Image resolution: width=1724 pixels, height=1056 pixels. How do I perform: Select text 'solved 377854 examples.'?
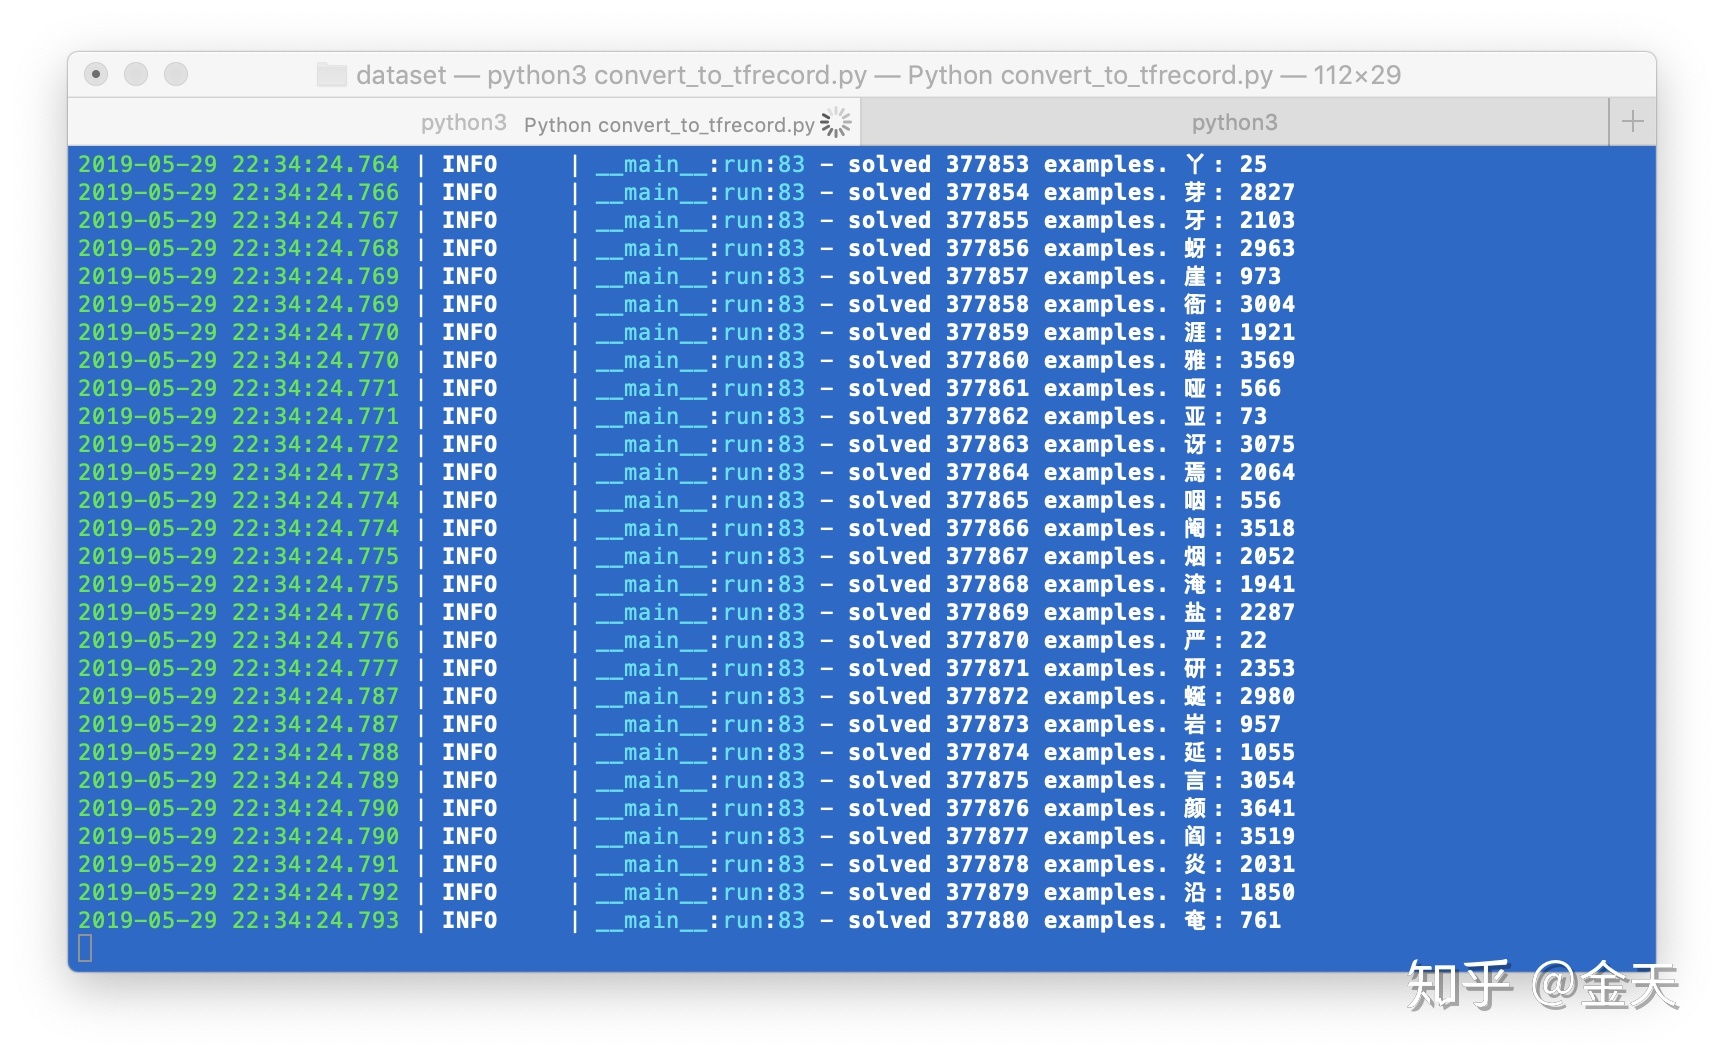(x=1008, y=192)
